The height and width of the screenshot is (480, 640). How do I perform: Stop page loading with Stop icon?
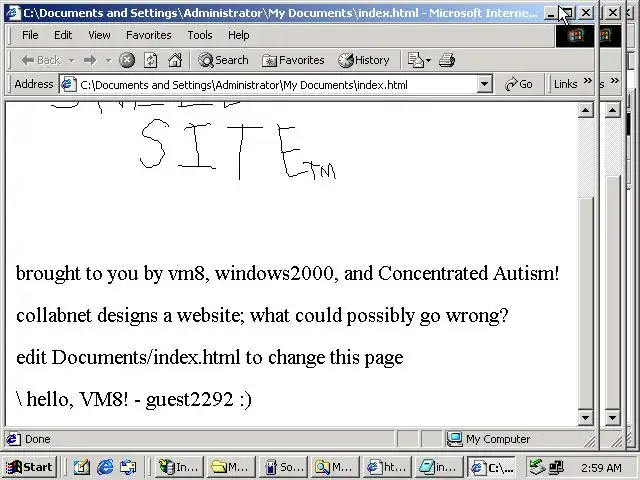(127, 60)
